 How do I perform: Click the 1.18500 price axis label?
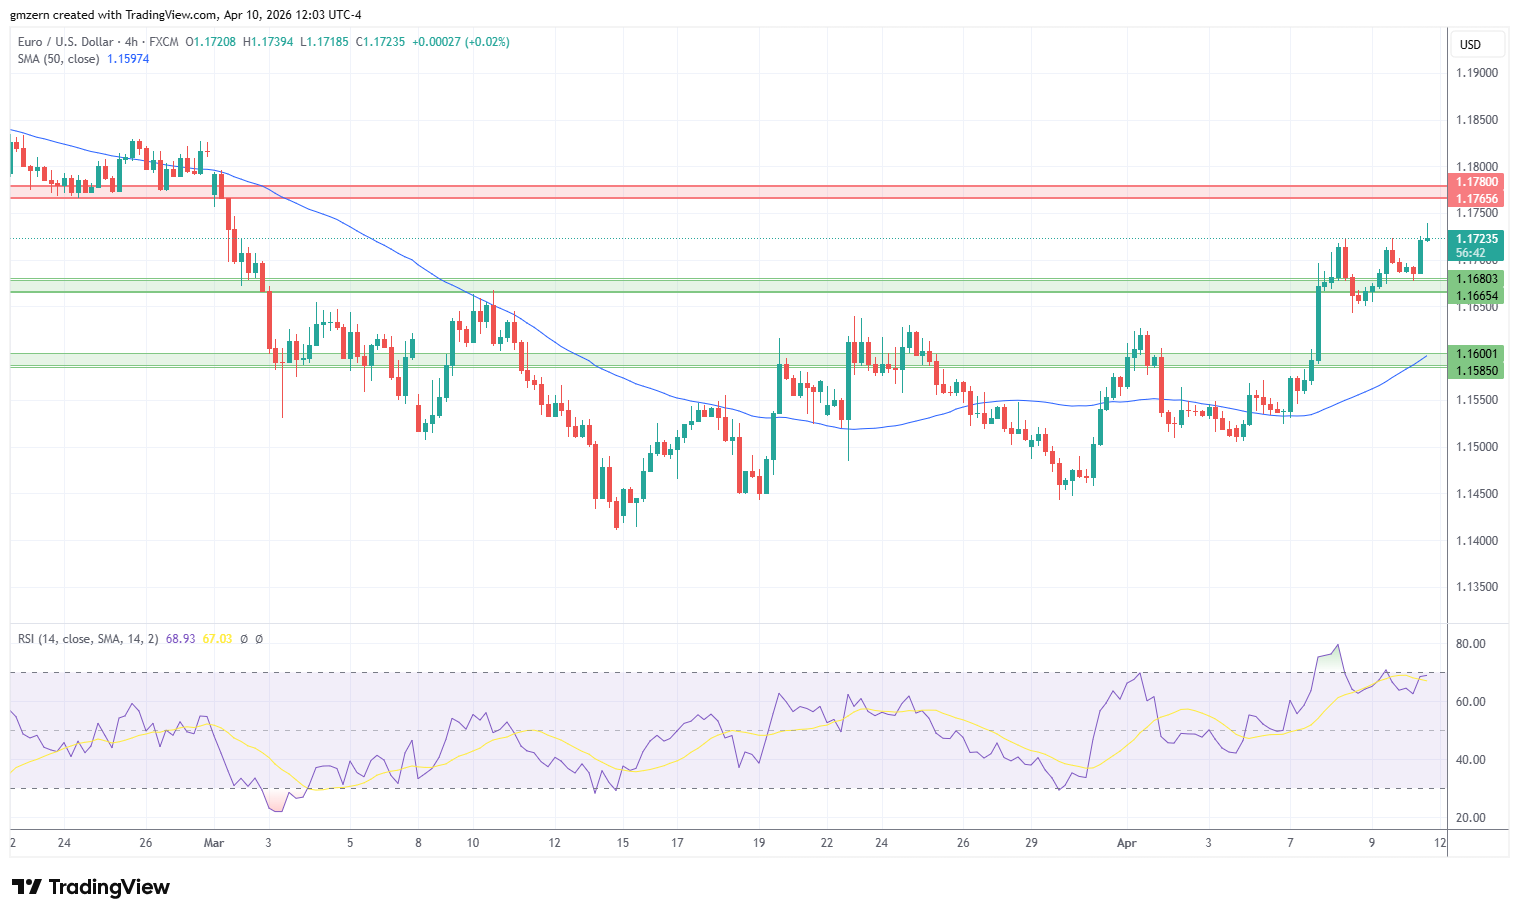[1477, 120]
